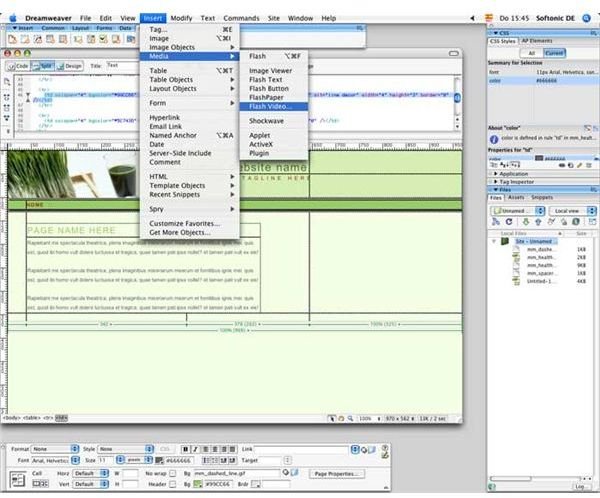
Task: Click the refresh icon in Files panel
Action: click(509, 222)
